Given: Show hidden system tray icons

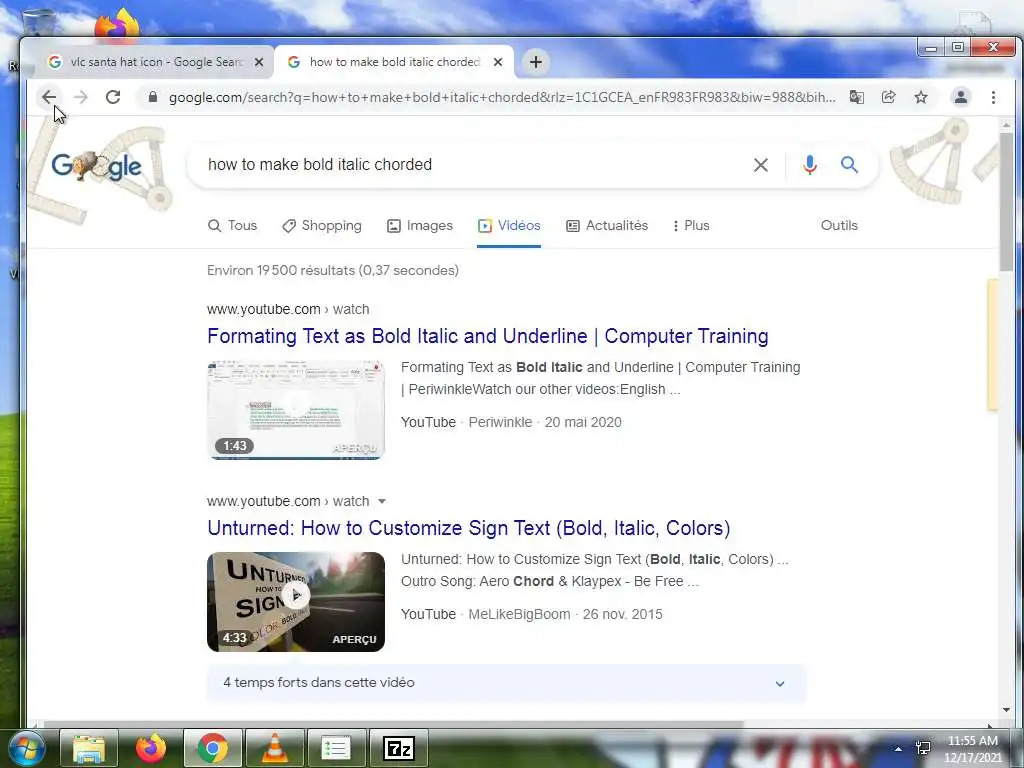Looking at the screenshot, I should coord(899,749).
